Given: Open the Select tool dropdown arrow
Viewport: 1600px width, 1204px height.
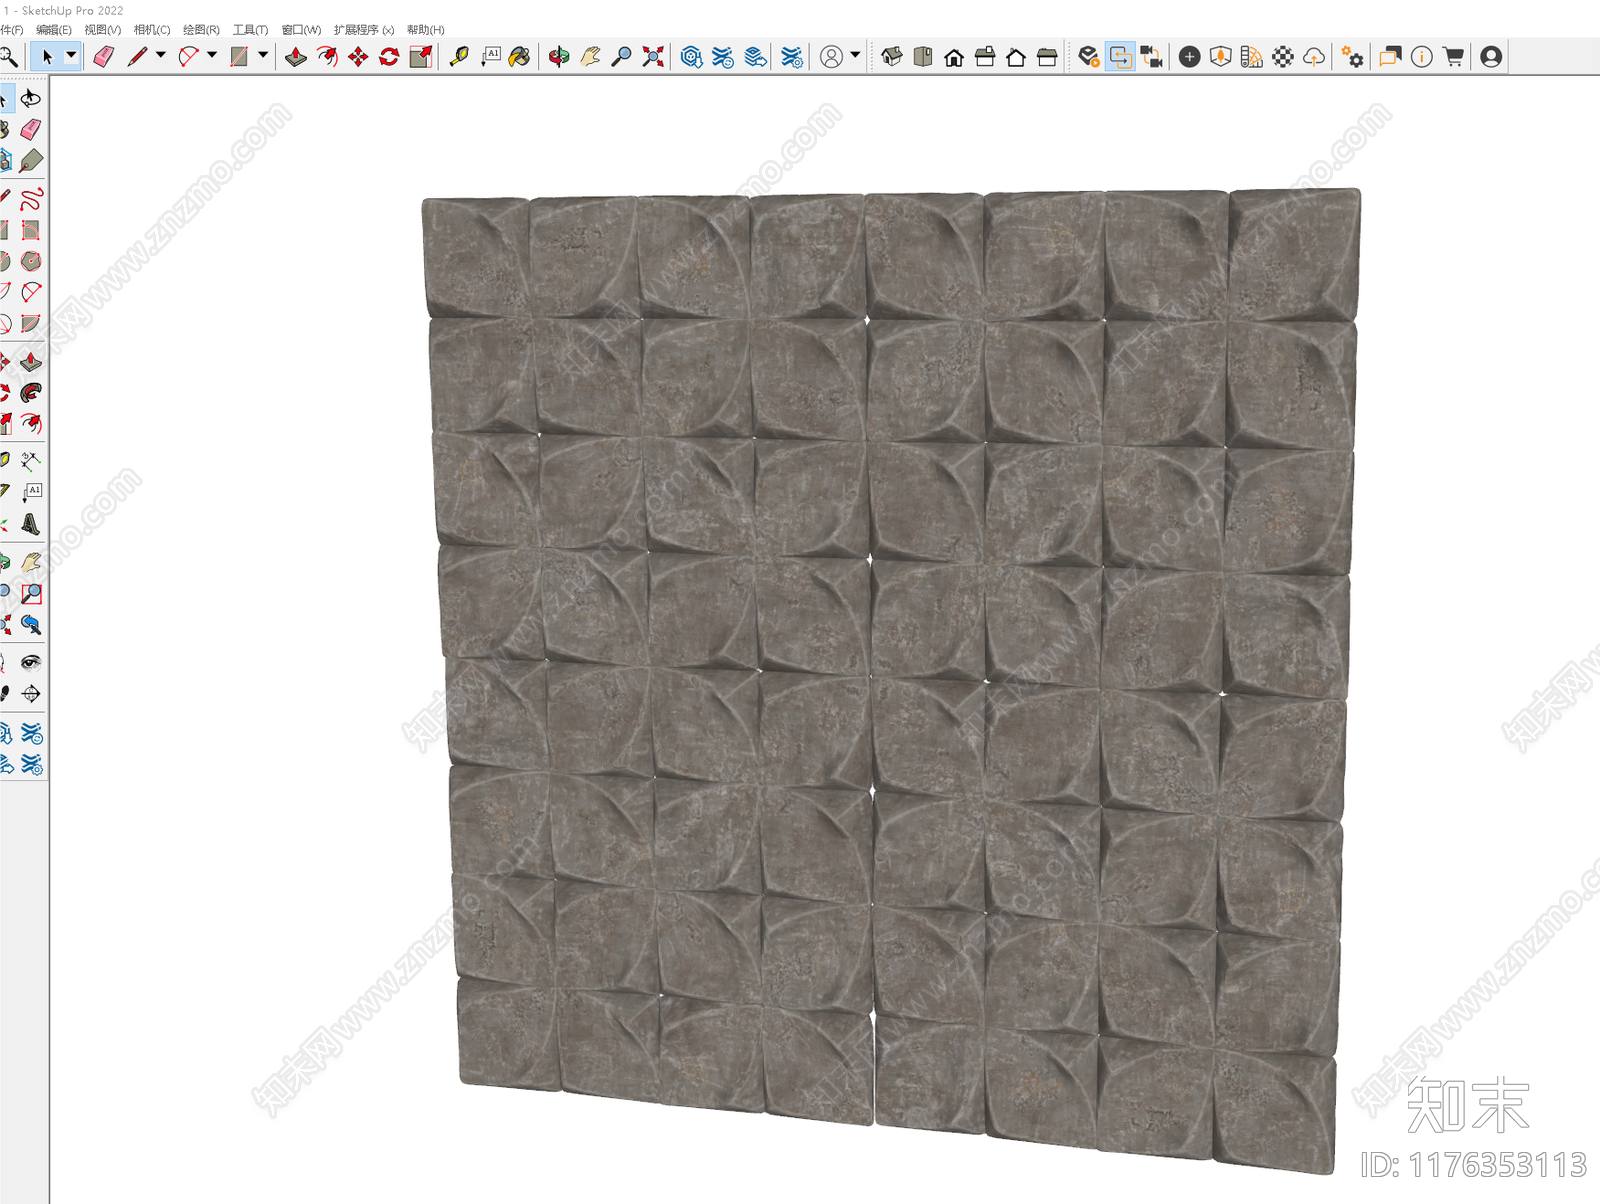Looking at the screenshot, I should 71,56.
